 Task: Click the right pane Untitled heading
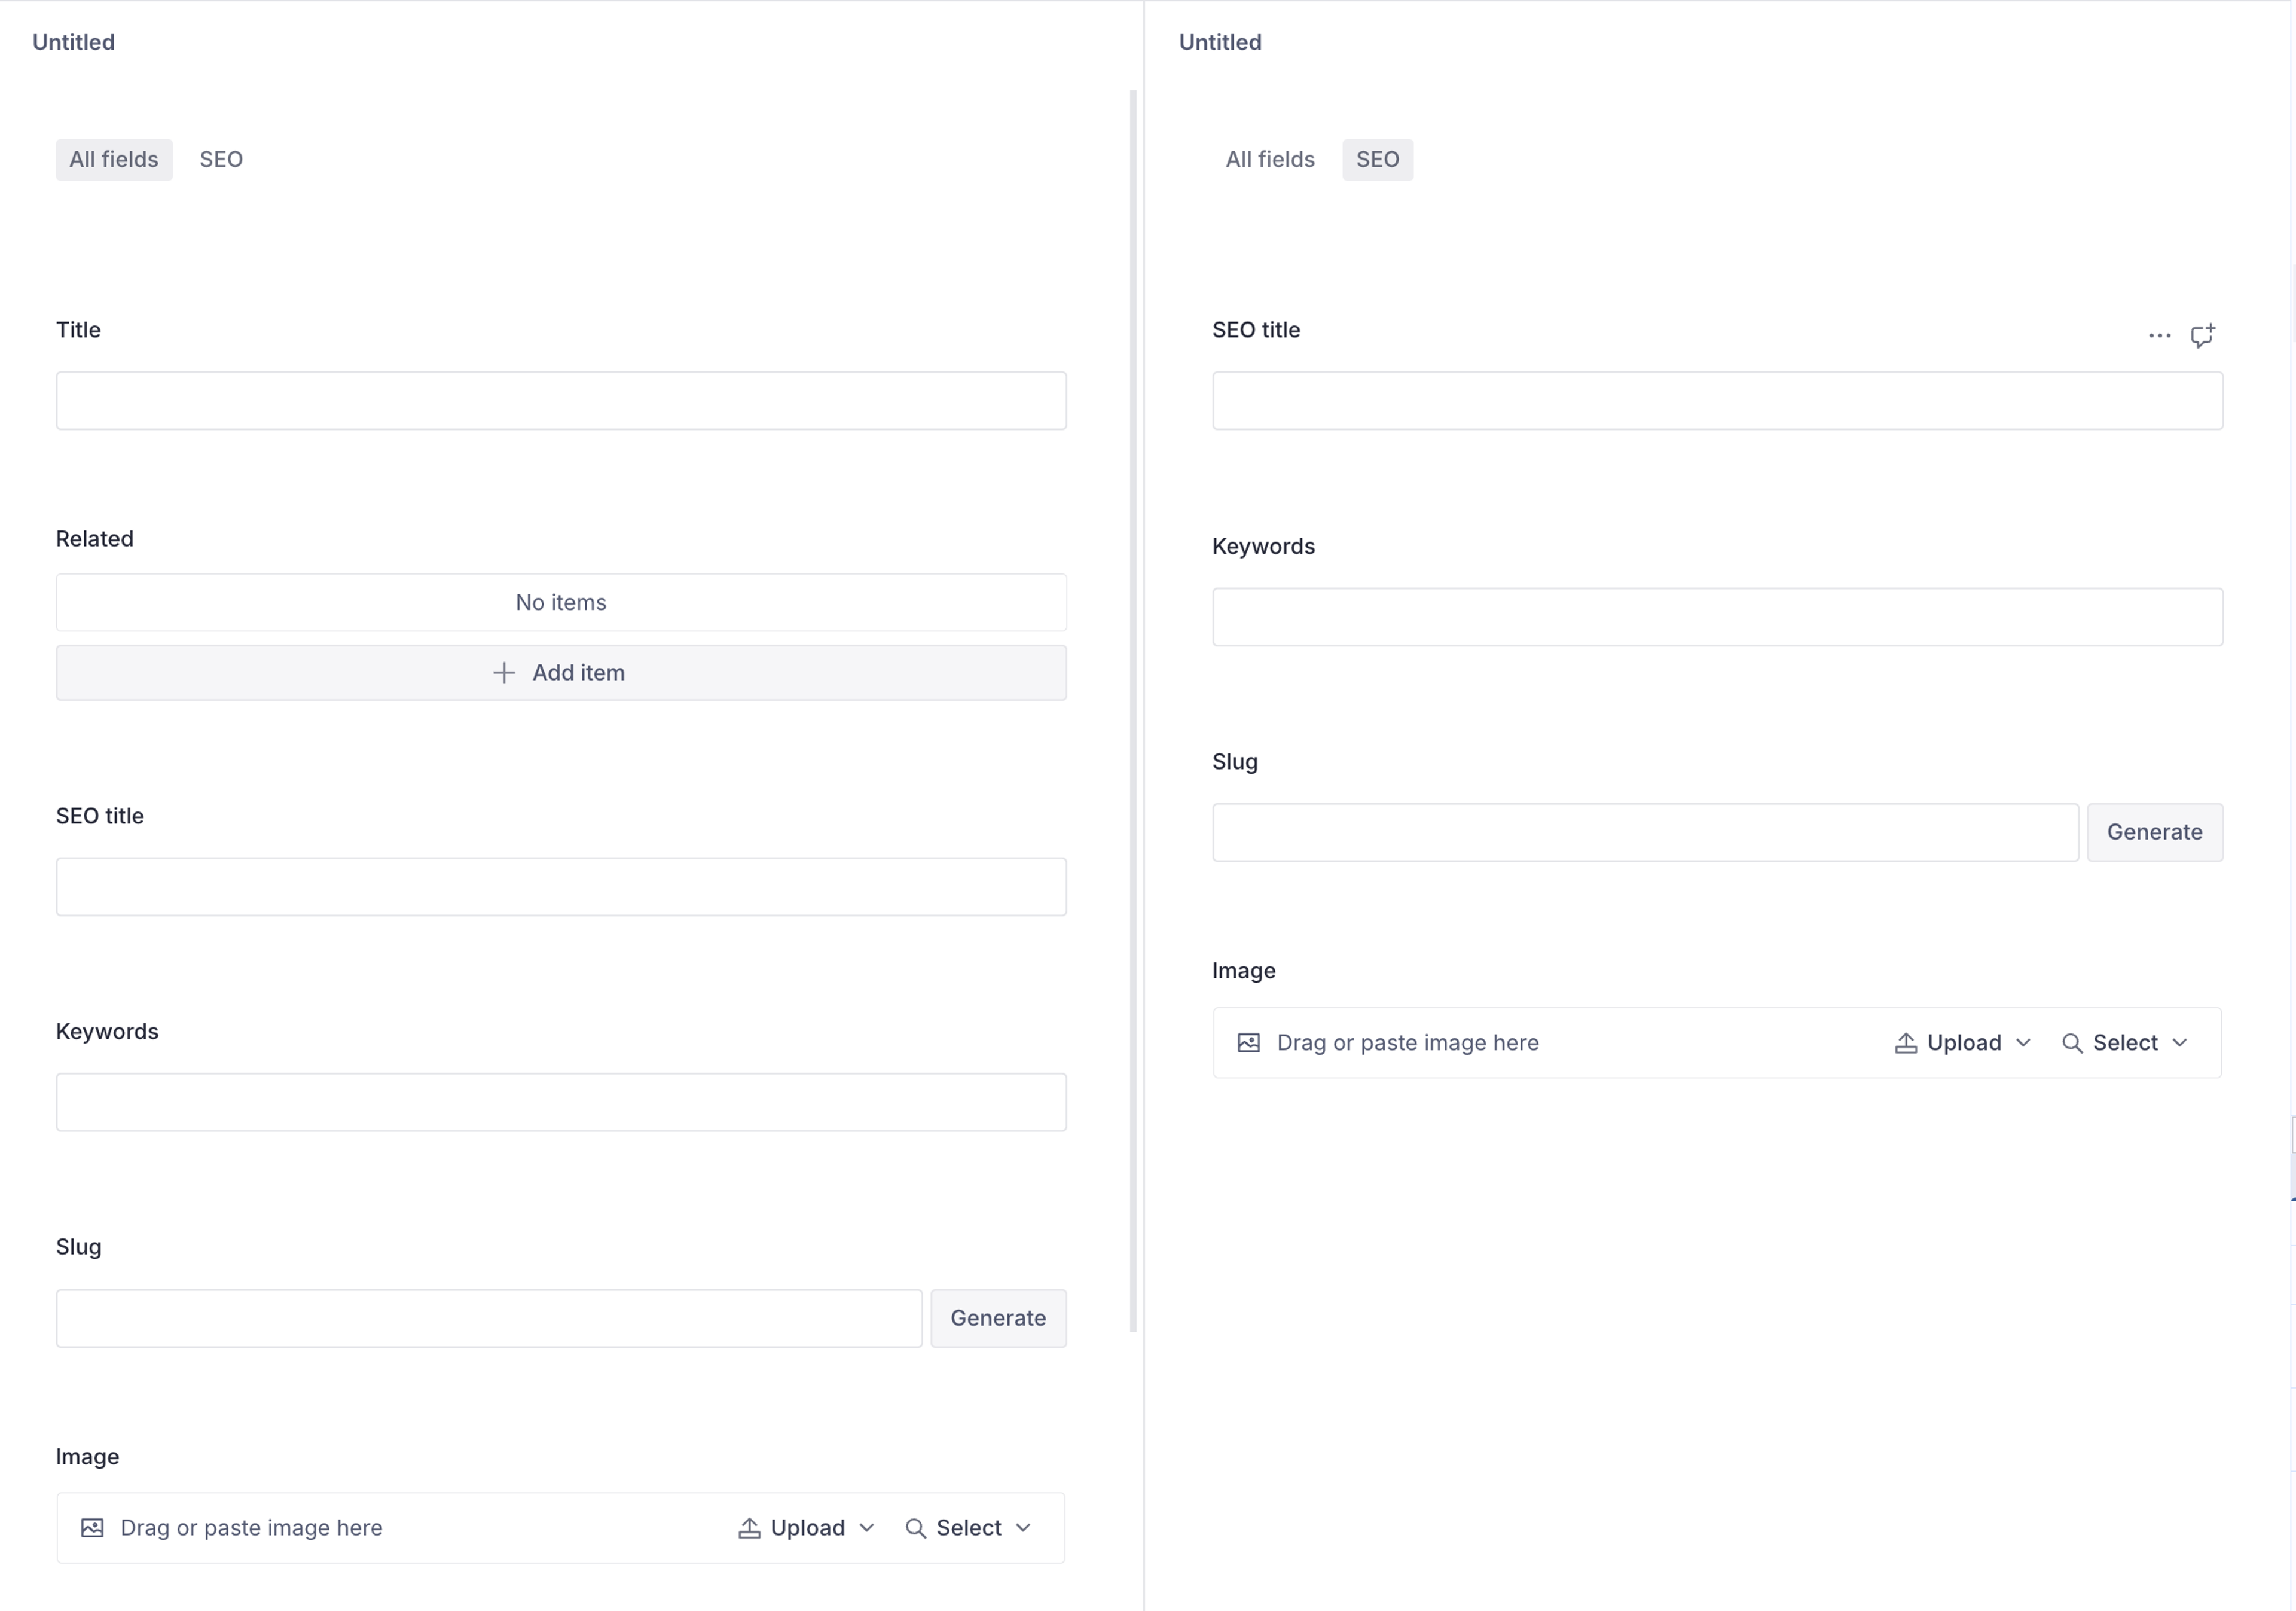[x=1220, y=42]
